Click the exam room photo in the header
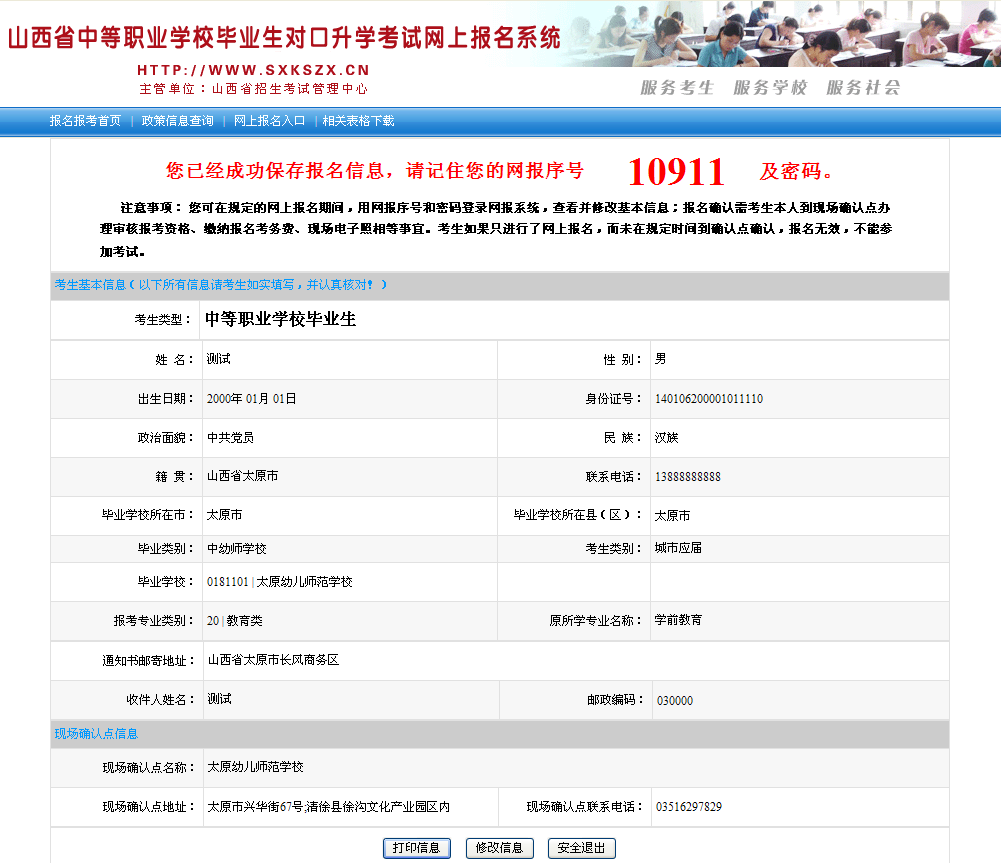The height and width of the screenshot is (863, 1001). point(800,33)
